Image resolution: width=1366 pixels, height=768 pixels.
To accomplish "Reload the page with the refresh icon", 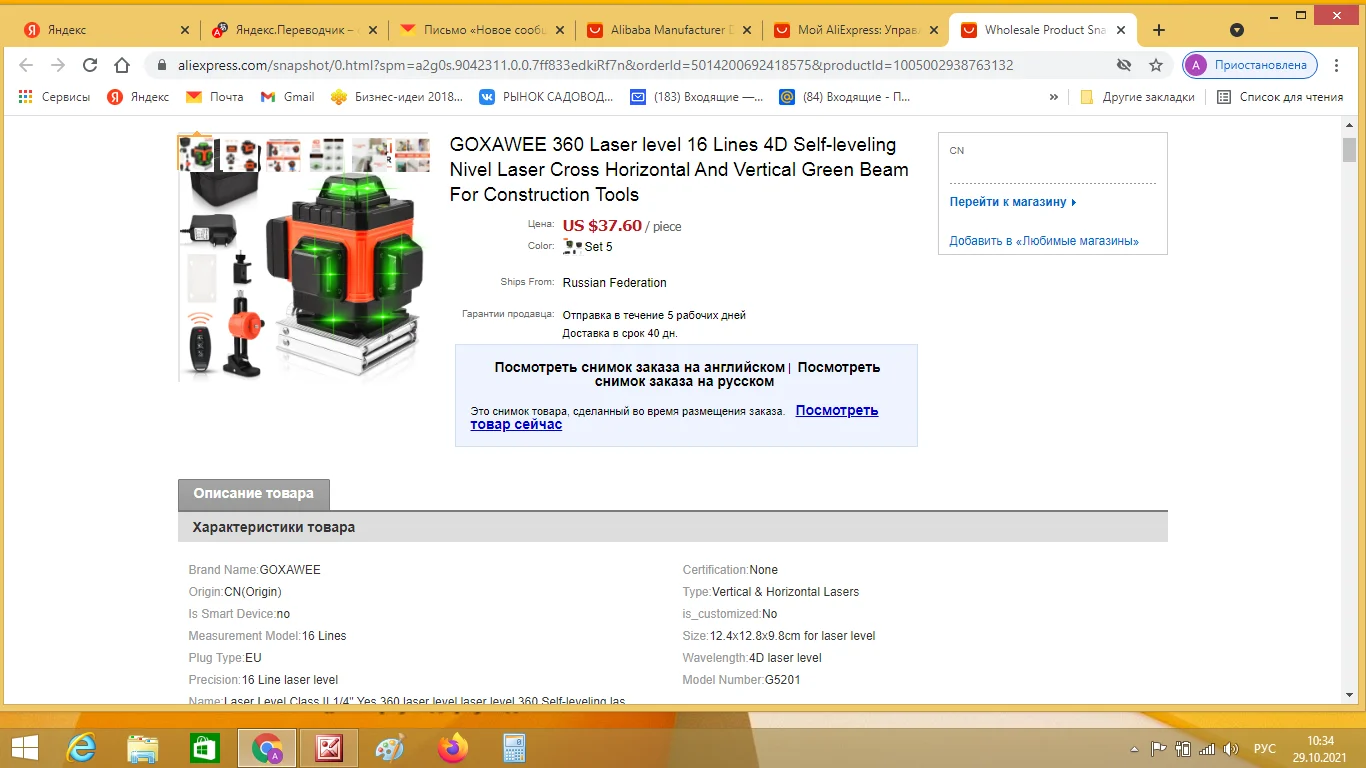I will (x=90, y=65).
